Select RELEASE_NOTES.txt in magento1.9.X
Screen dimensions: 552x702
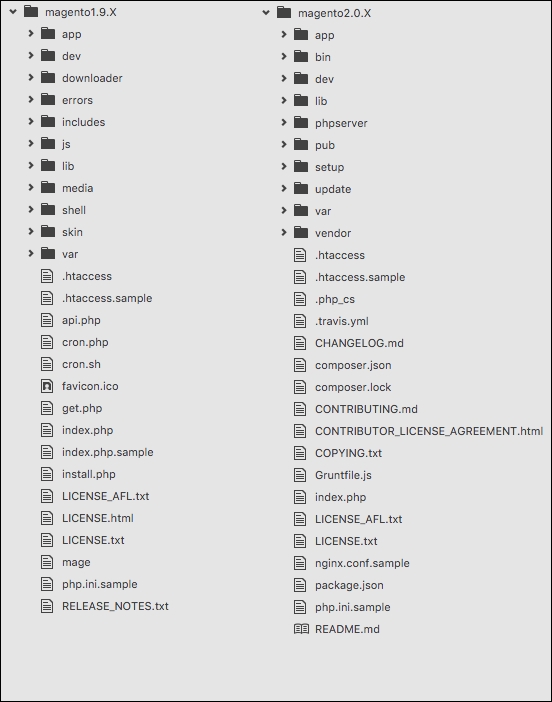tap(115, 606)
